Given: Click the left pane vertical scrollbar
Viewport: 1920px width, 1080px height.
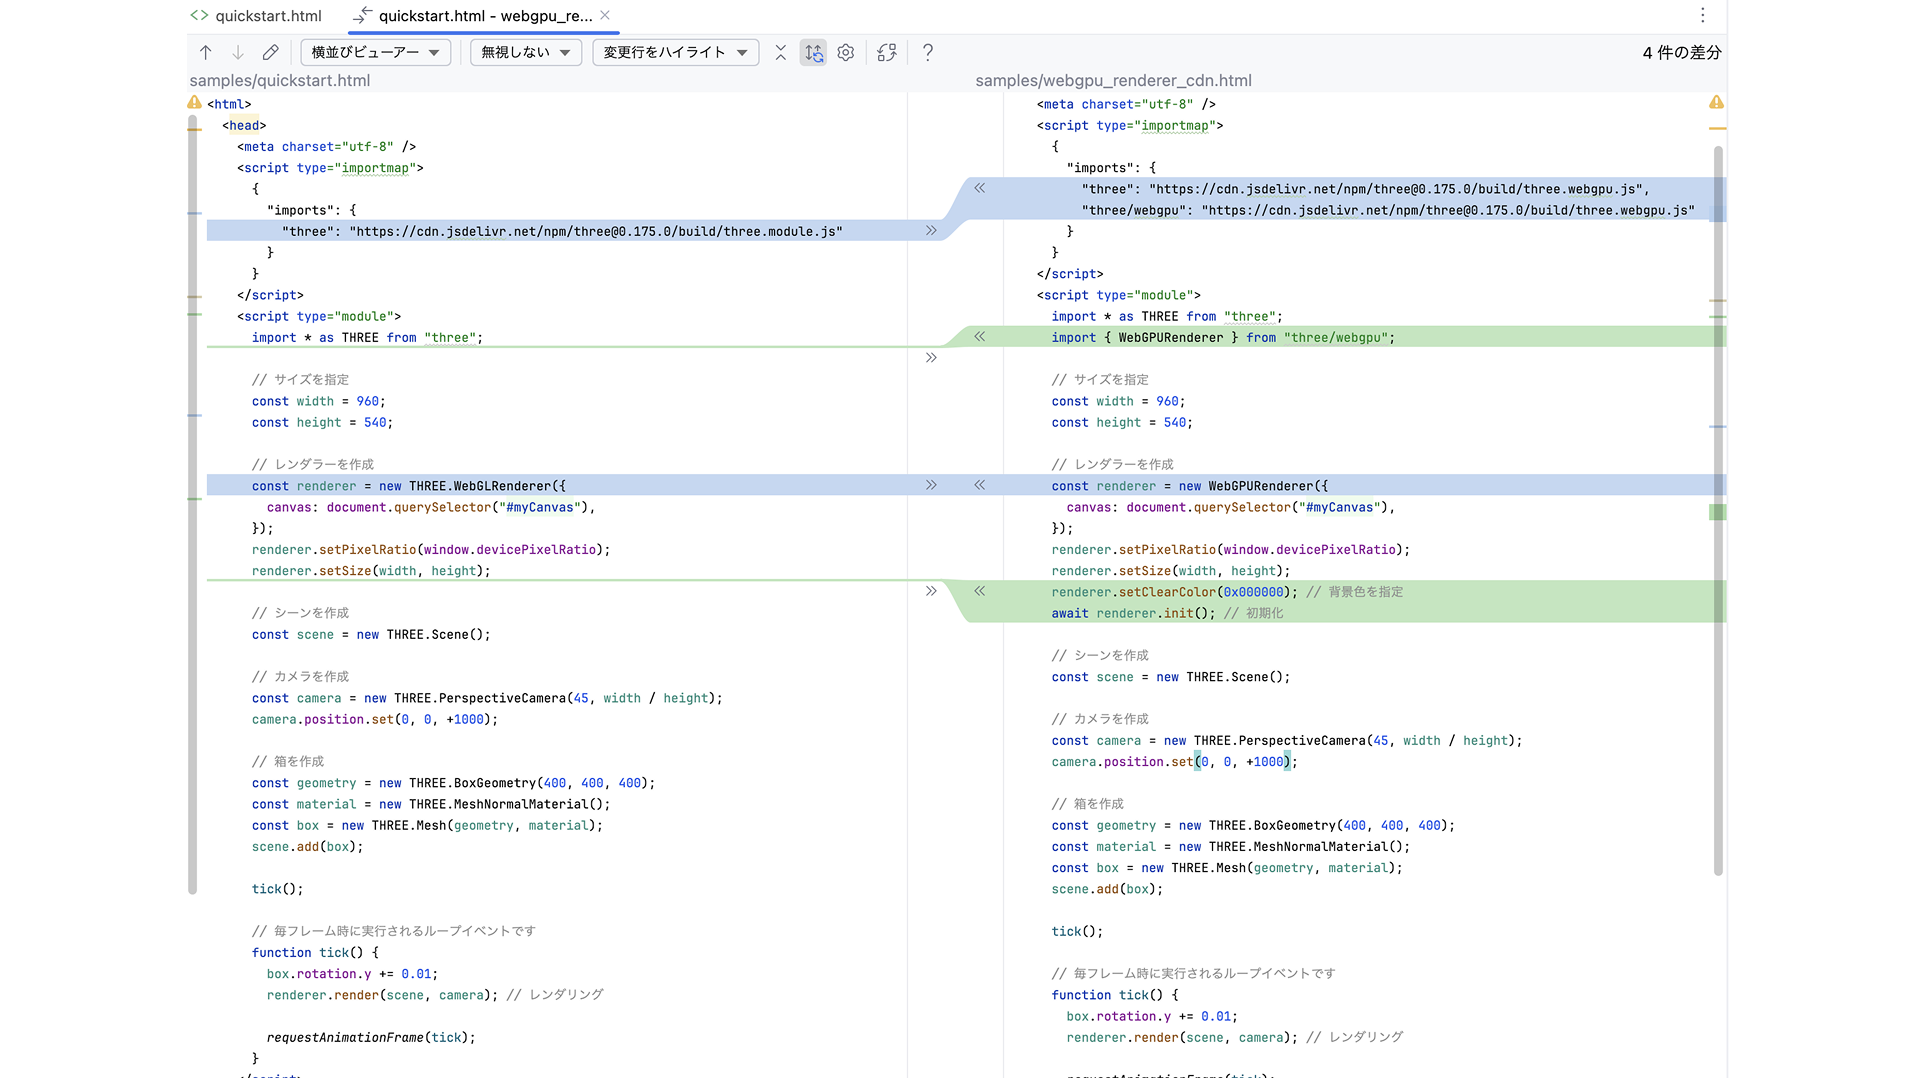Looking at the screenshot, I should pos(192,505).
